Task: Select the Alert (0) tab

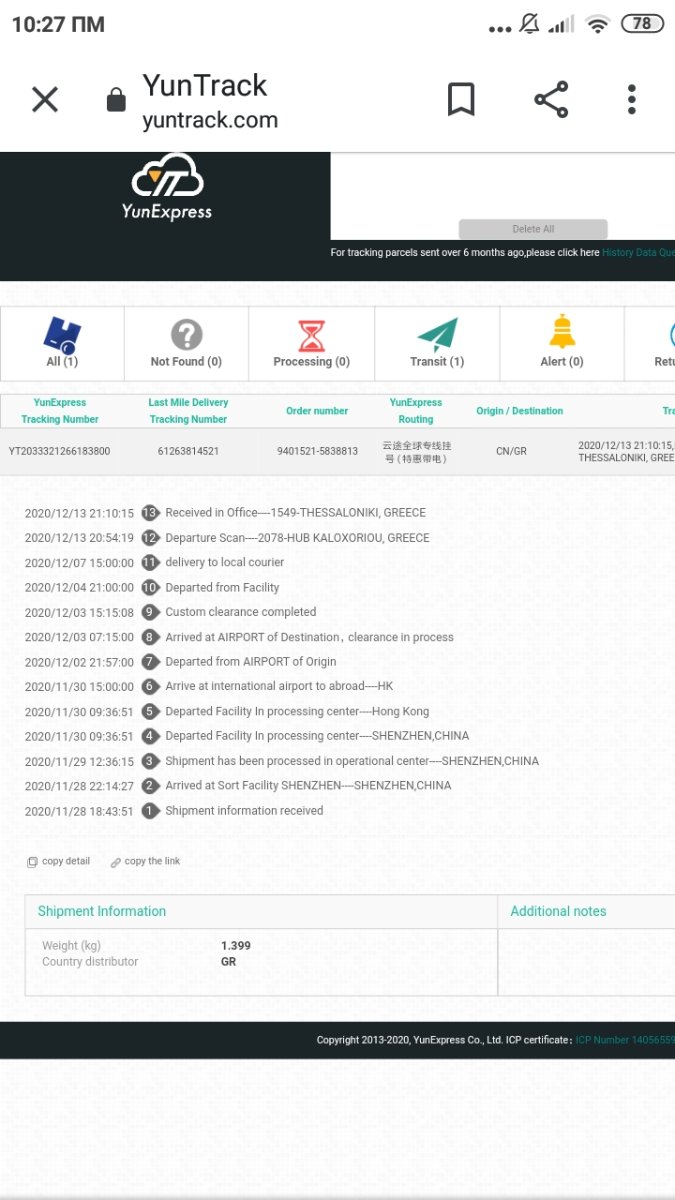Action: (x=562, y=343)
